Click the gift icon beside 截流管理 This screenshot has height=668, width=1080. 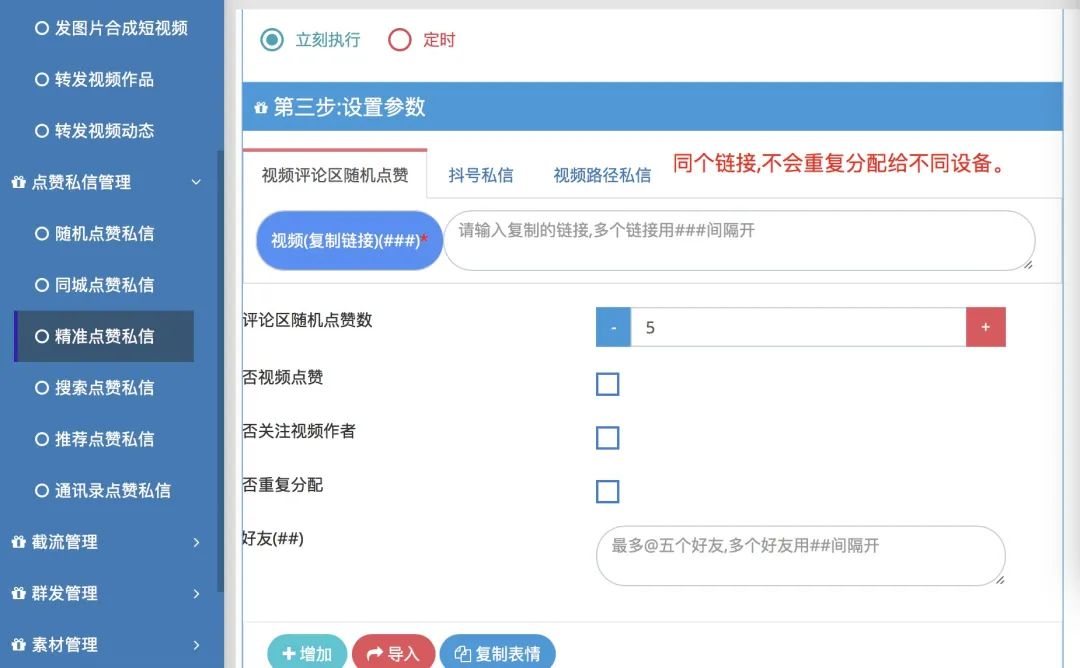click(x=19, y=542)
